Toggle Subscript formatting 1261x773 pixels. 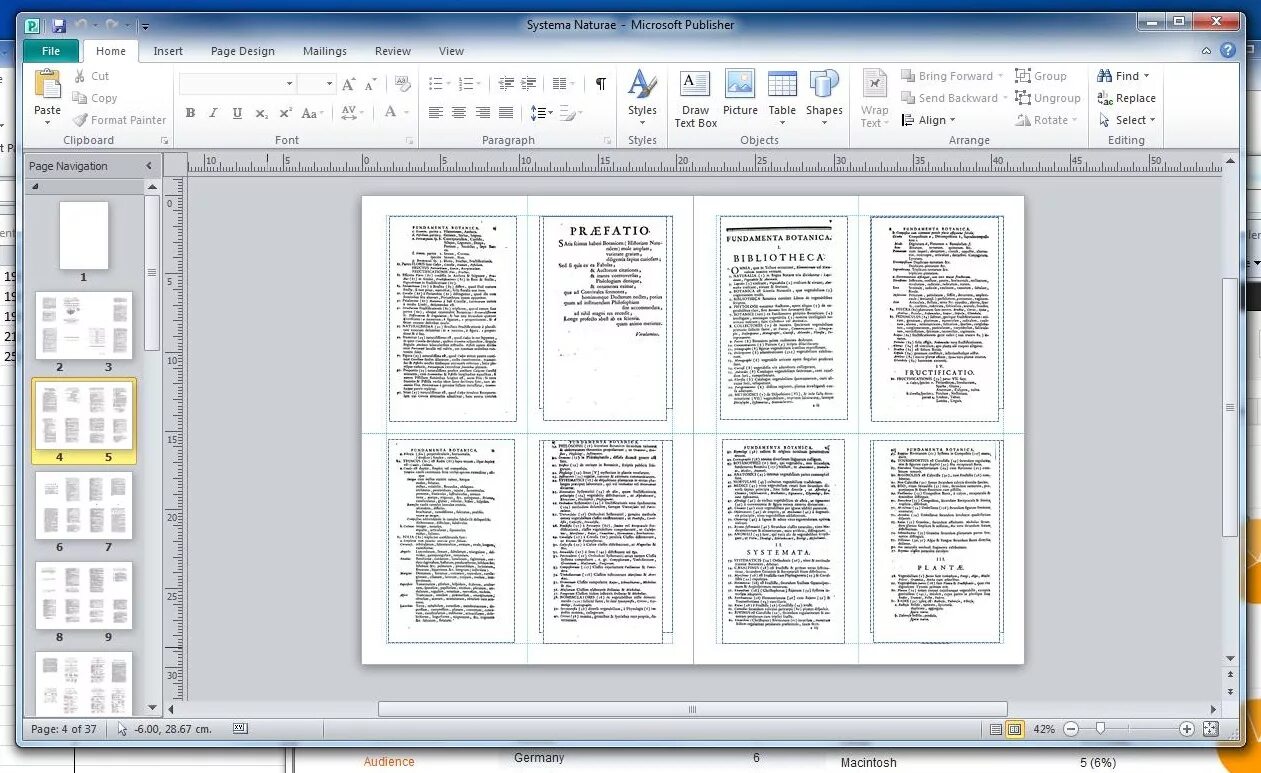pyautogui.click(x=261, y=114)
